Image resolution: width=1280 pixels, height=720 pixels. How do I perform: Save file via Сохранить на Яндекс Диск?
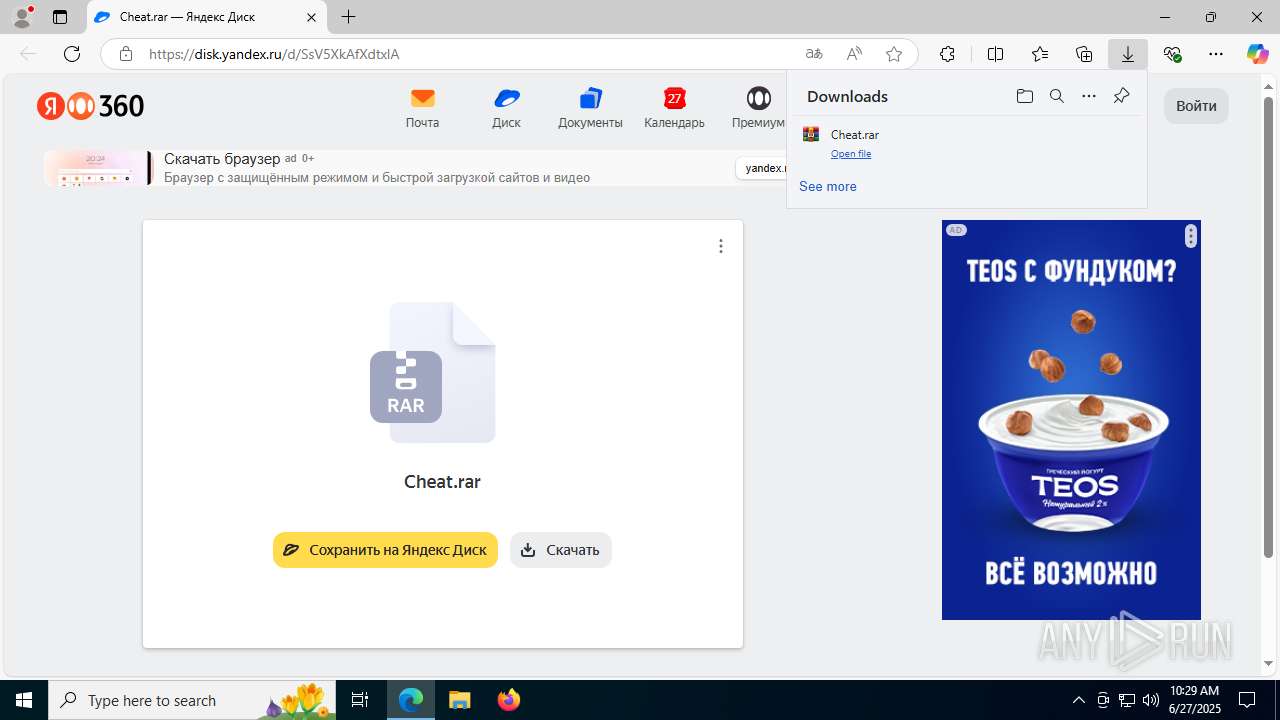[x=385, y=550]
